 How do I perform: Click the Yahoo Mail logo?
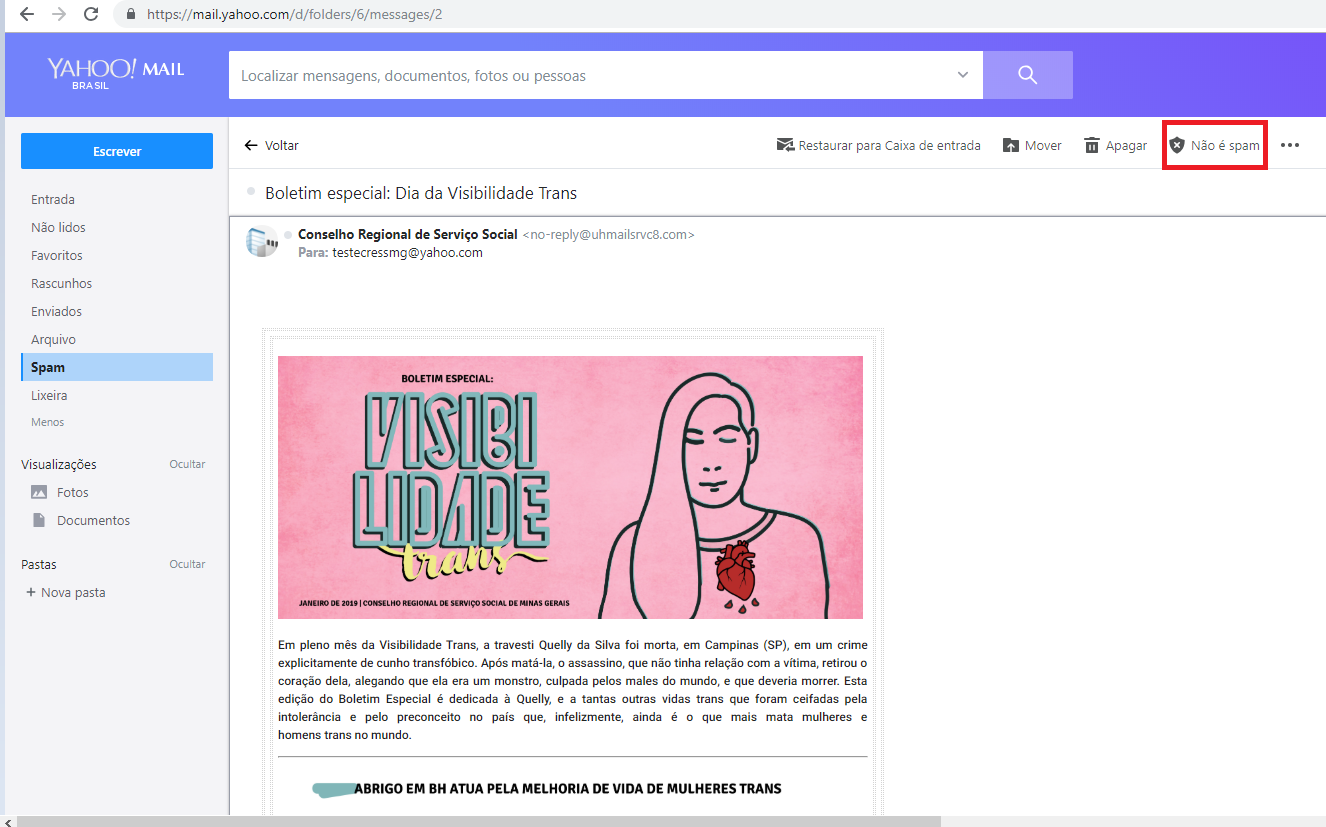(x=115, y=73)
